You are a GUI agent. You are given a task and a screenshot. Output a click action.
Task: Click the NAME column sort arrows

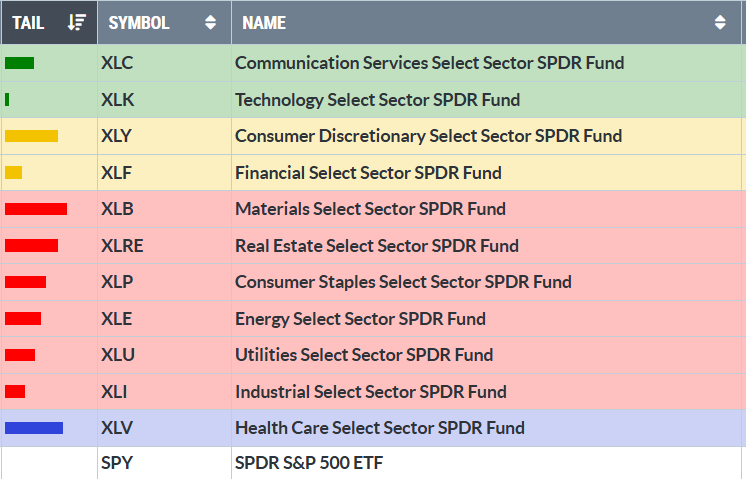point(720,22)
